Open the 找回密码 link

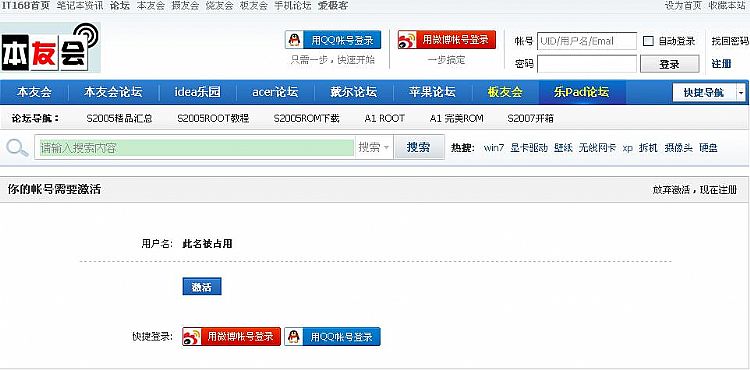(729, 41)
